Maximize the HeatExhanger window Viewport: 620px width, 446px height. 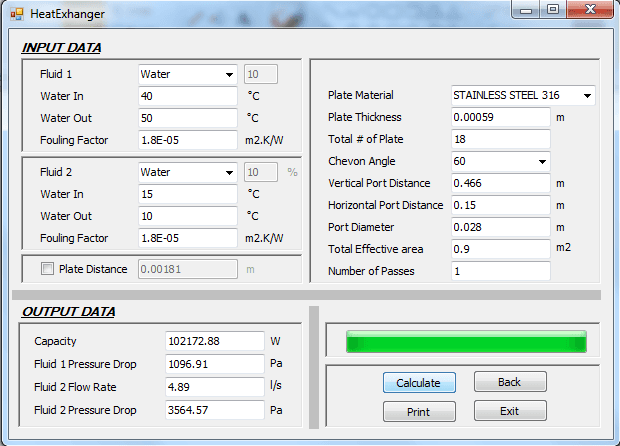(x=553, y=9)
